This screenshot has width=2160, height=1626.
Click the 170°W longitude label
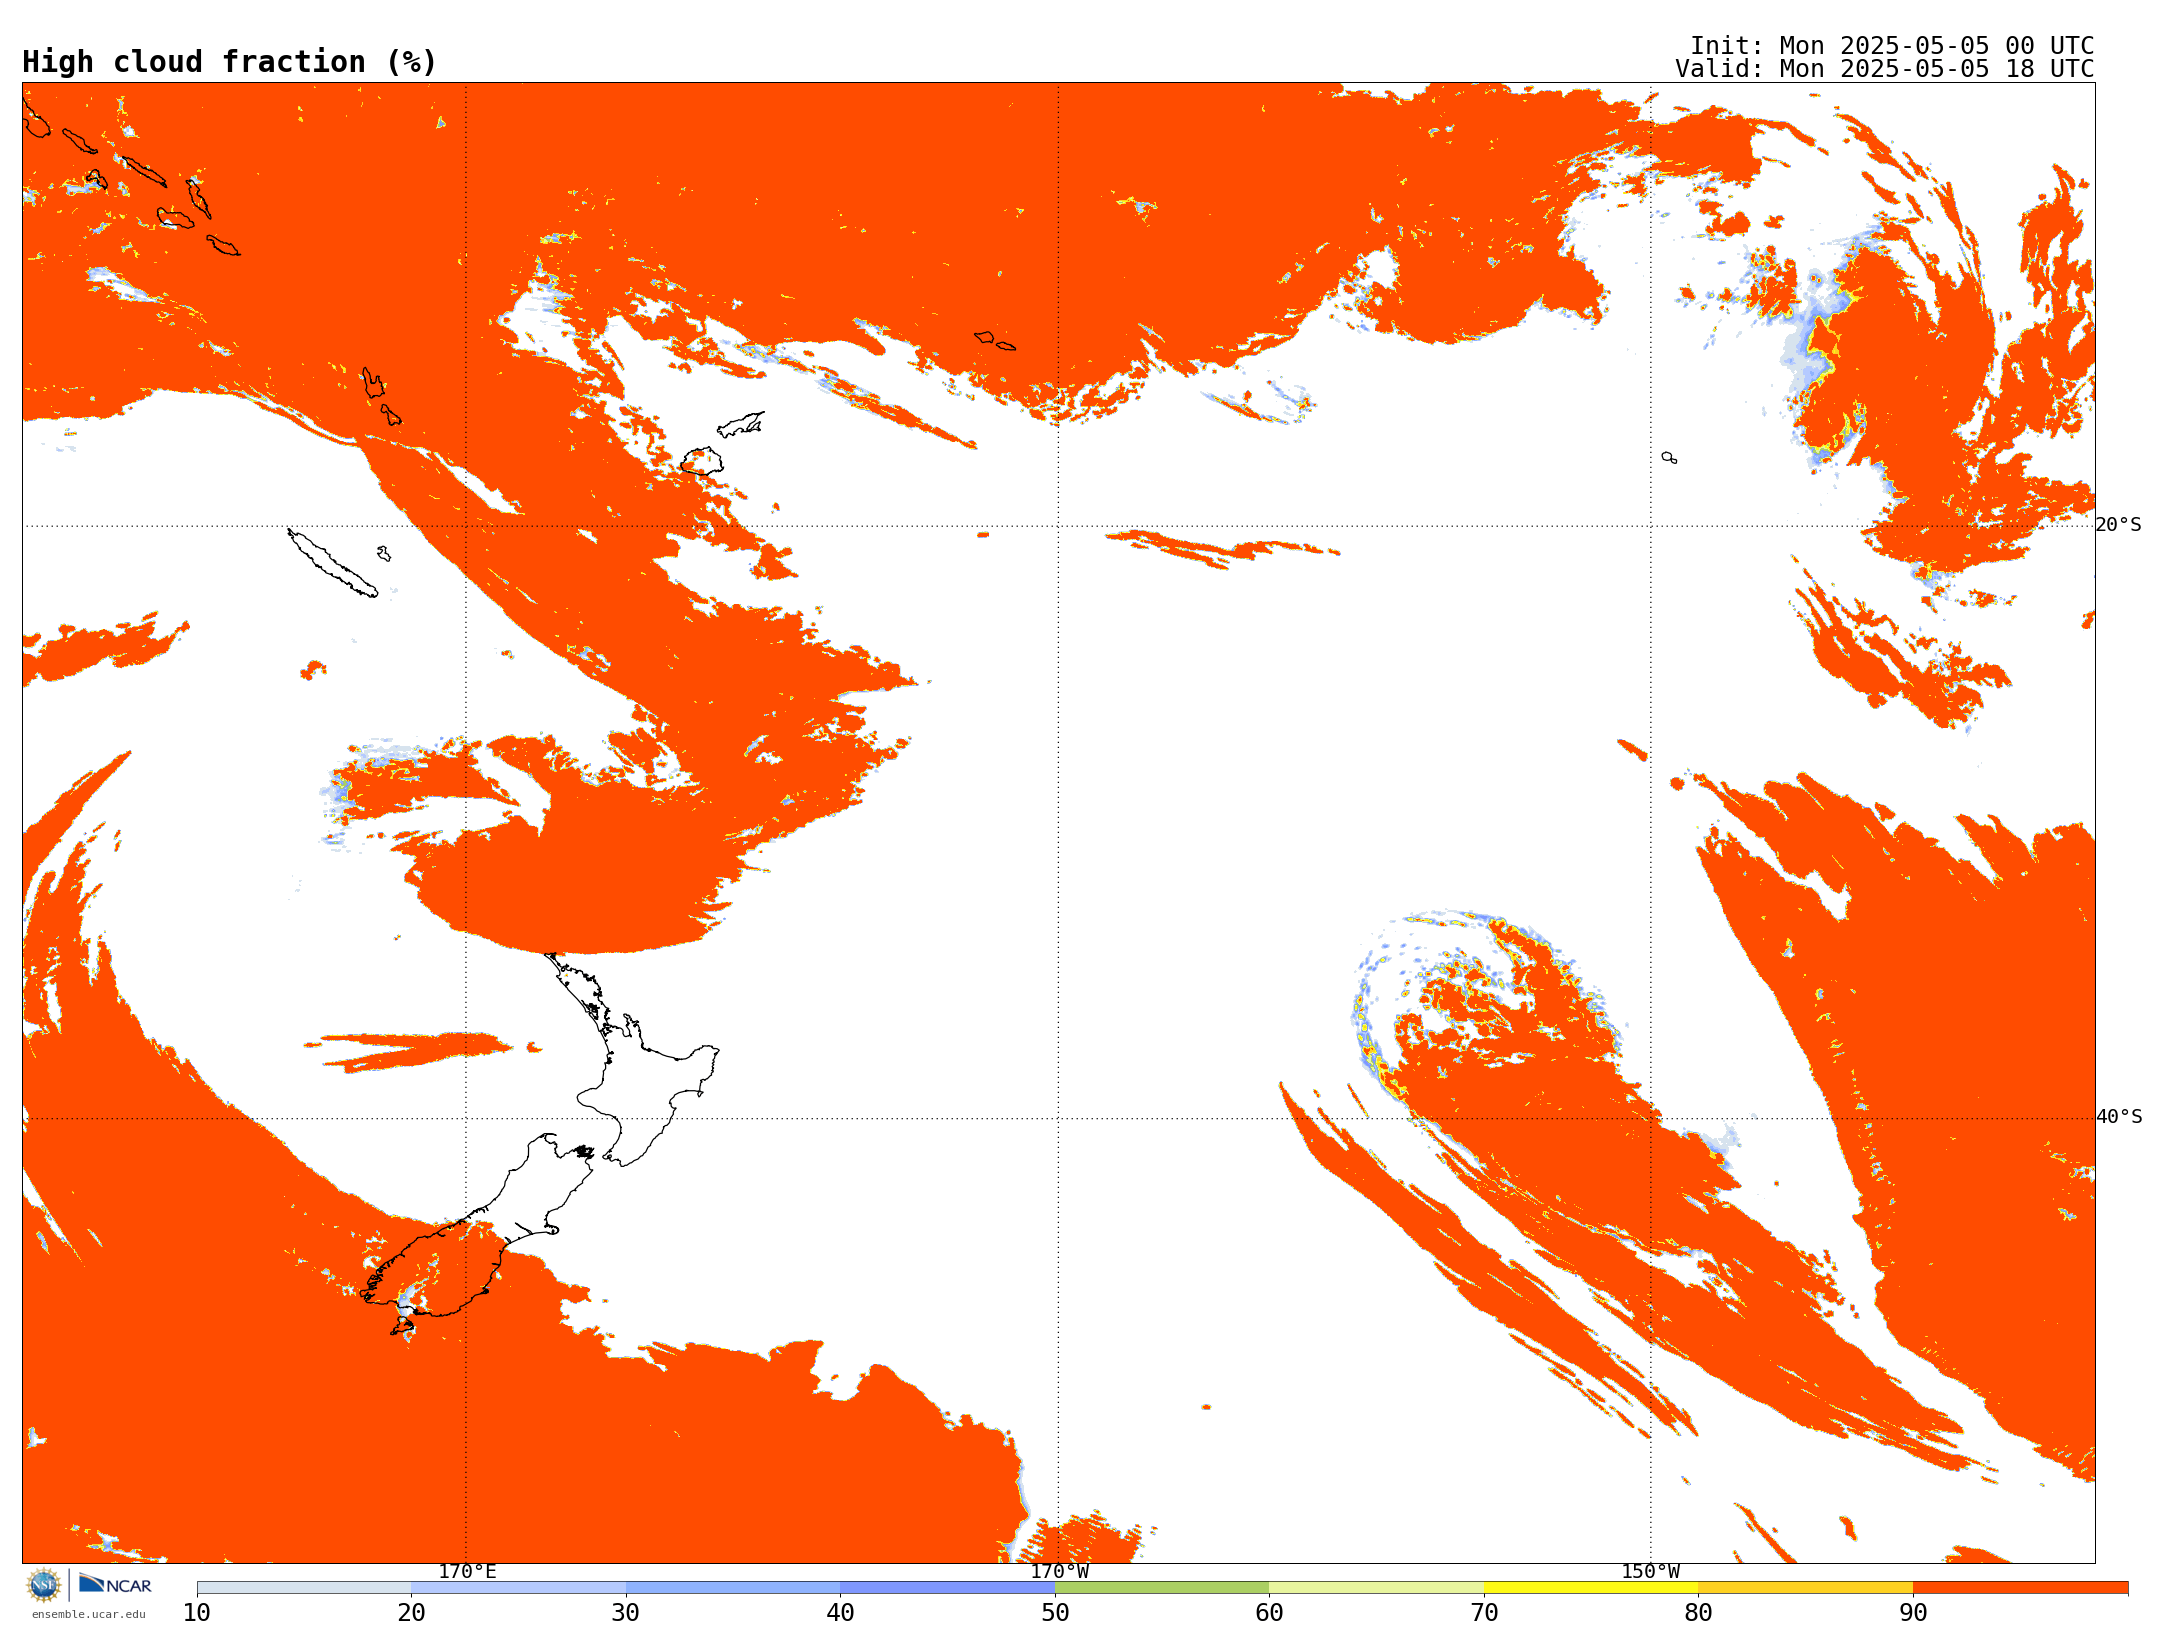tap(1059, 1571)
